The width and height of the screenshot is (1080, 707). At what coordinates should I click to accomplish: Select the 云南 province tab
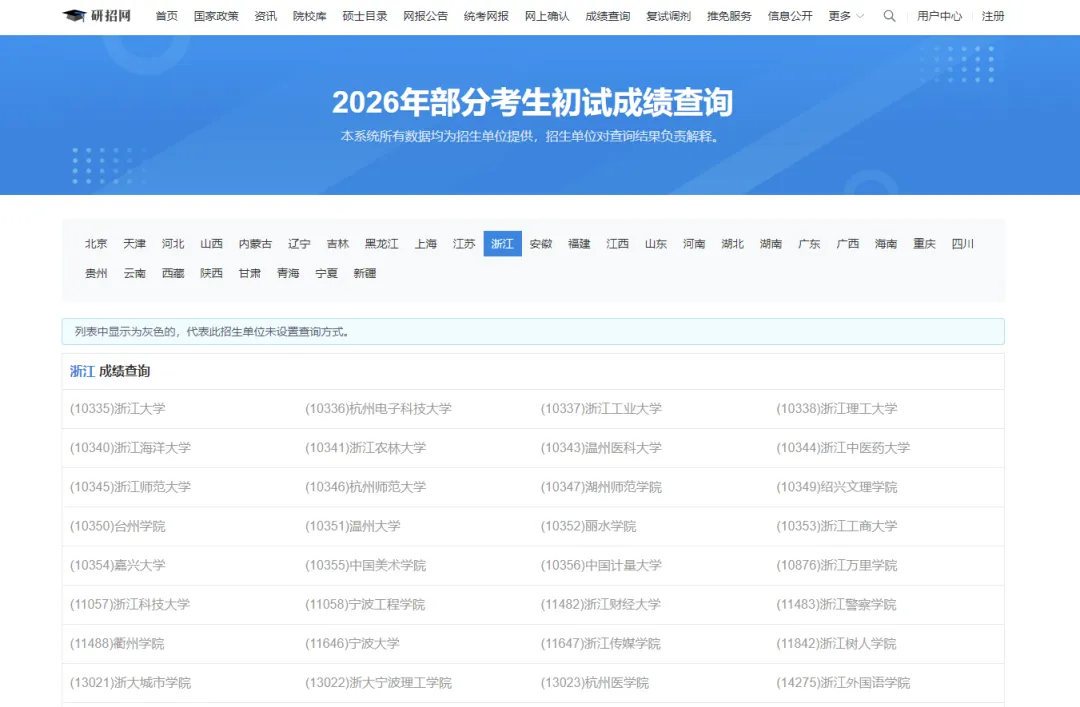click(134, 274)
